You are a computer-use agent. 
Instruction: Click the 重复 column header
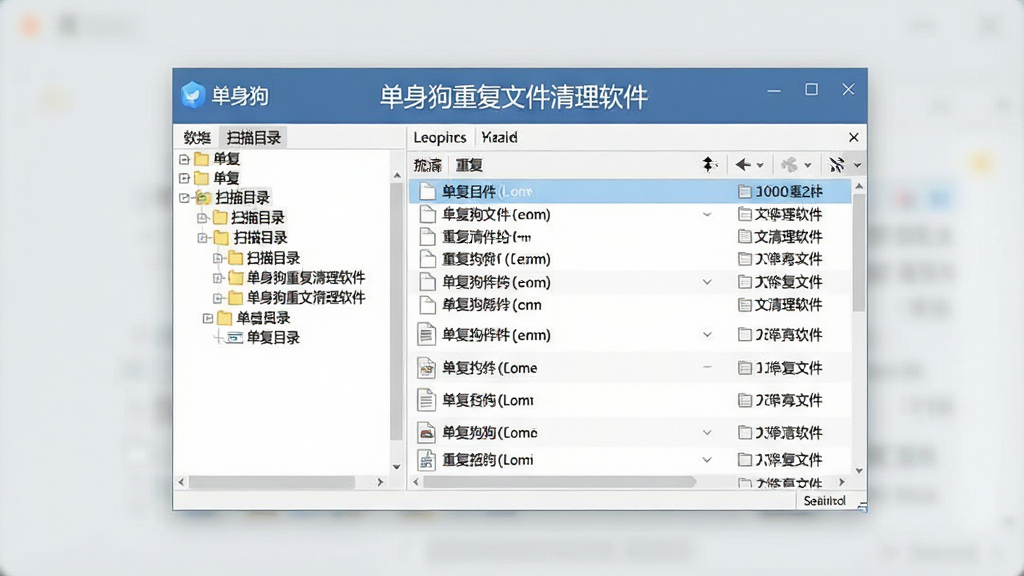[469, 165]
